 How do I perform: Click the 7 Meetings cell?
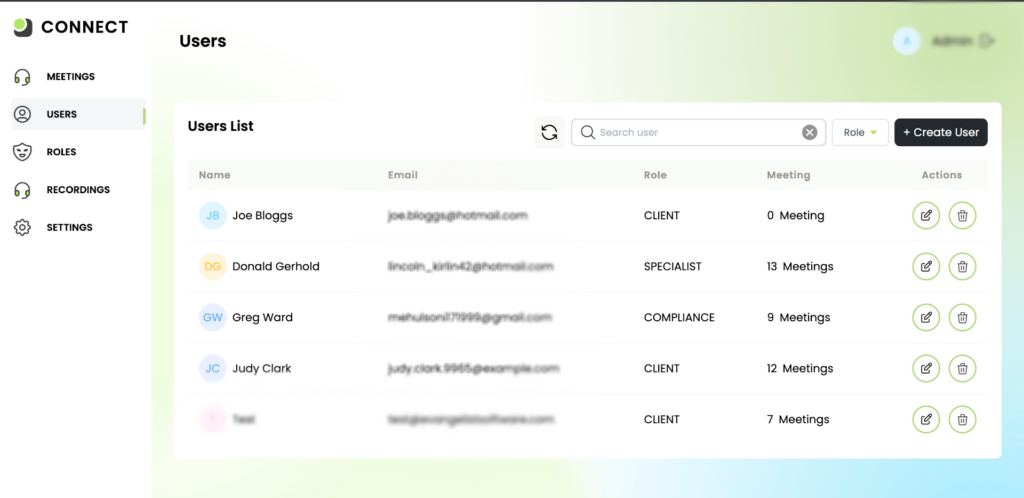[798, 419]
